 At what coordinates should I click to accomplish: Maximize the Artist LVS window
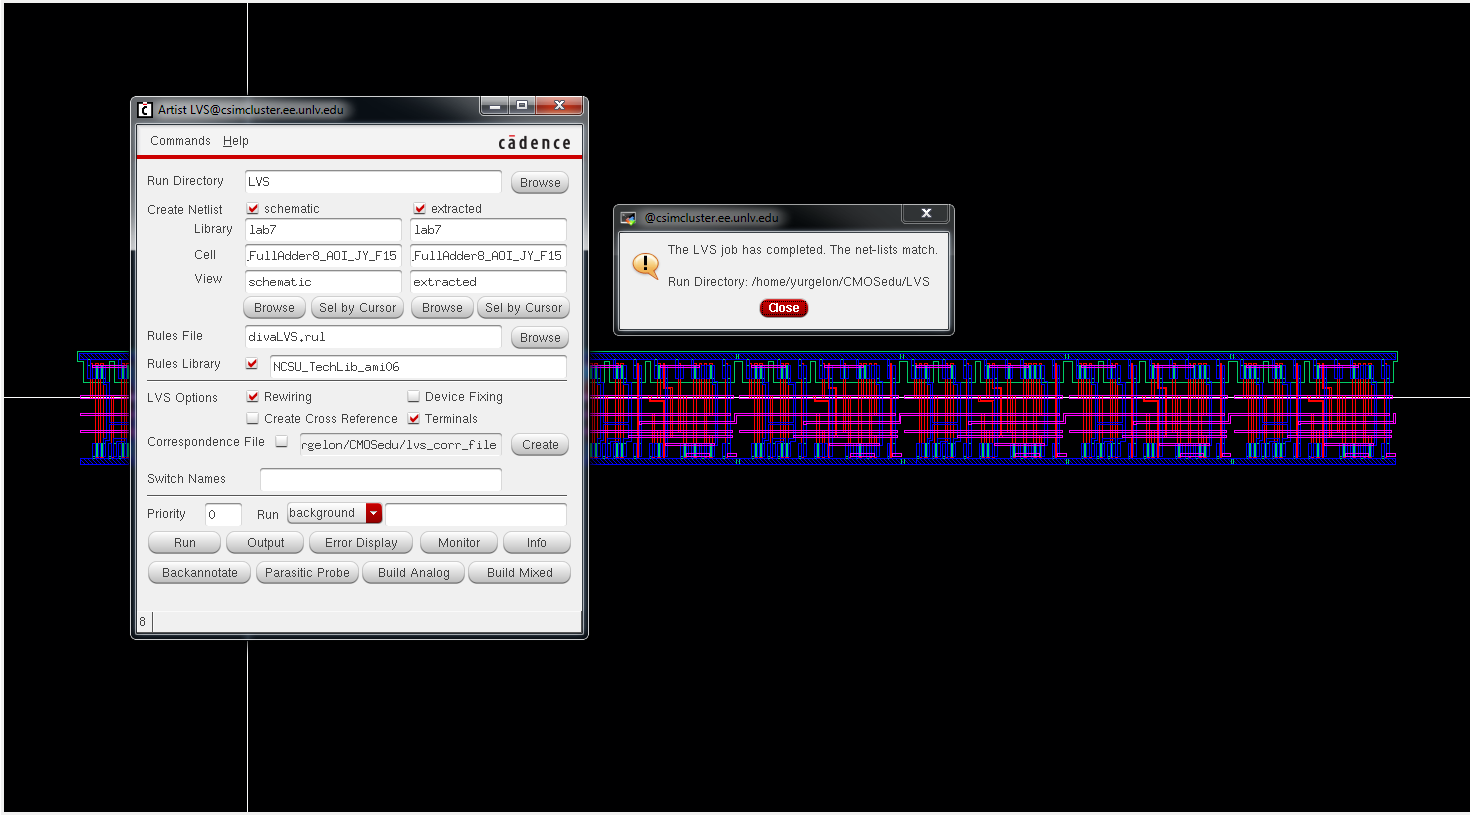click(522, 105)
